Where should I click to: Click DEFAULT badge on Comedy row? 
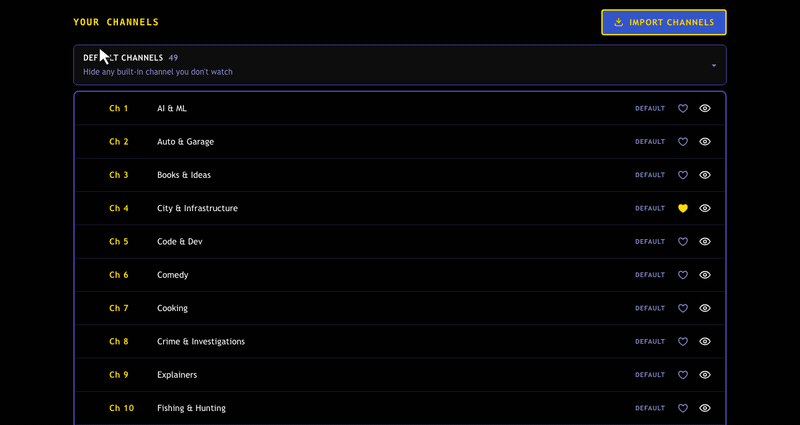tap(650, 275)
